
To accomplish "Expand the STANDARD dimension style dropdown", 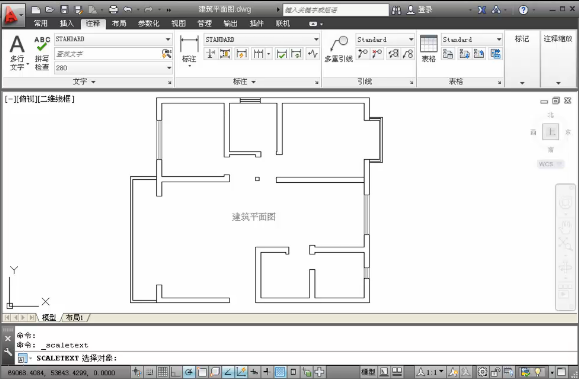I will click(262, 40).
